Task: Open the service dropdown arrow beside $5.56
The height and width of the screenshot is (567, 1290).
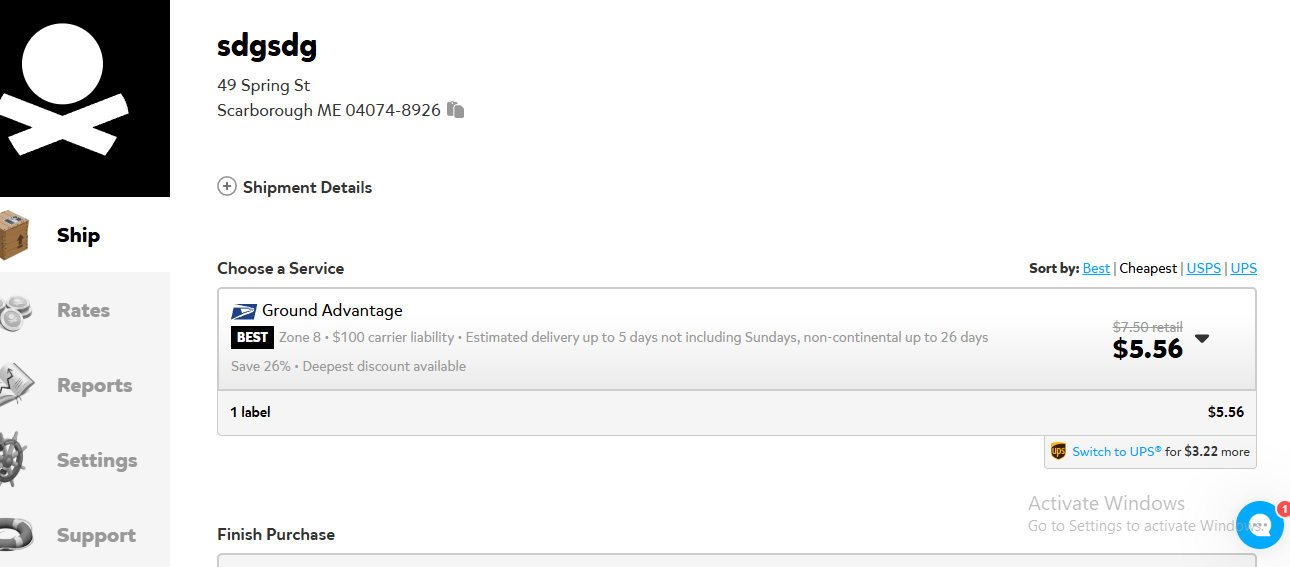Action: click(x=1202, y=339)
